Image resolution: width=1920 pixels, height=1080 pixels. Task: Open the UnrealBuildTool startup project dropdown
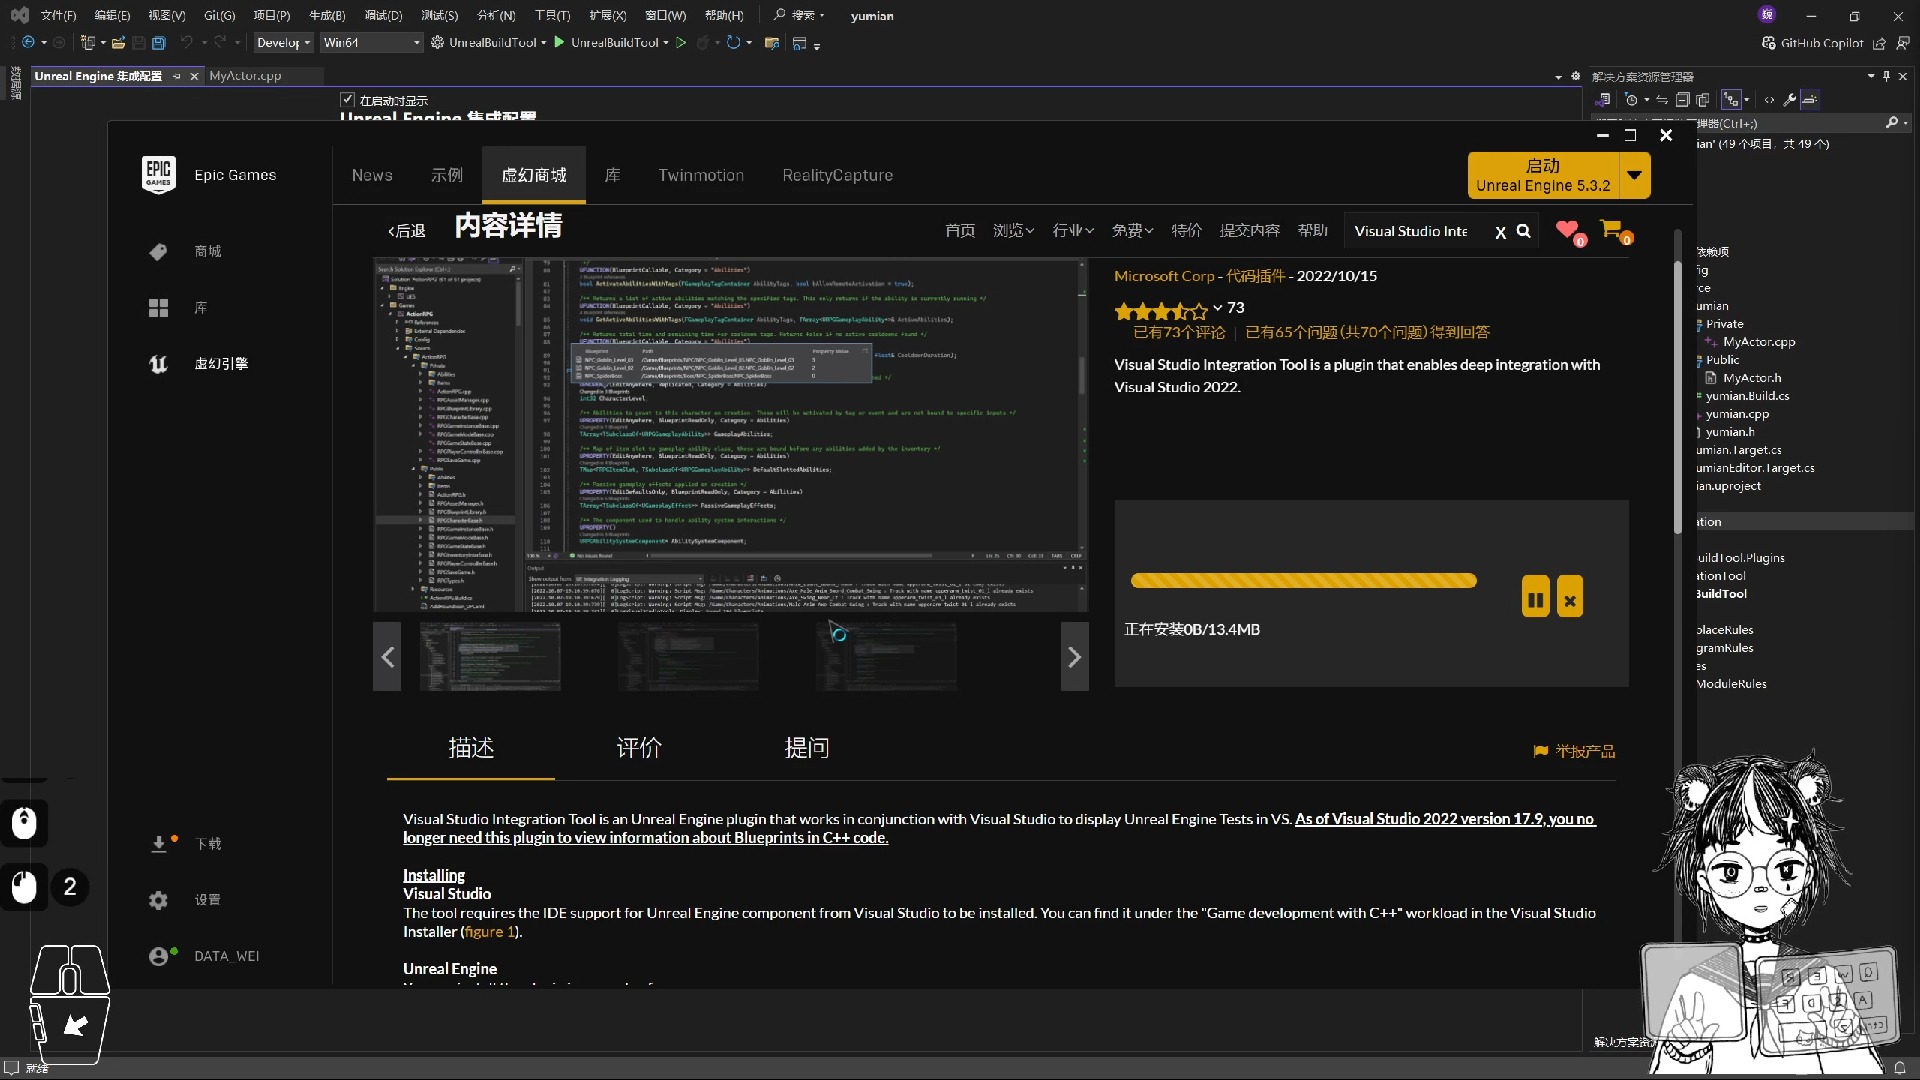[x=543, y=43]
